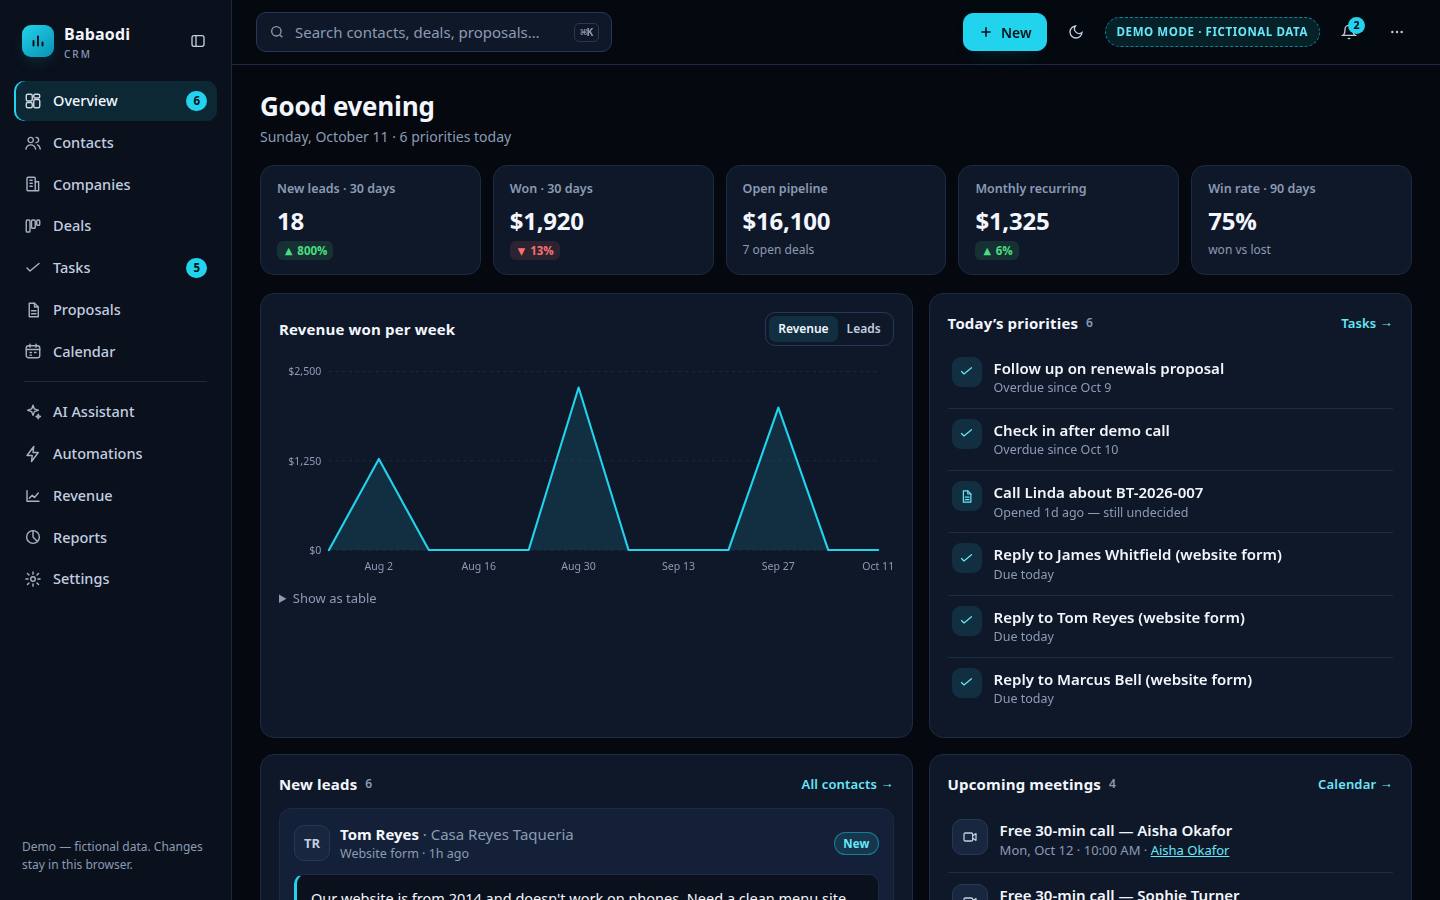
Task: Check off Follow up on renewals proposal
Action: pos(967,372)
